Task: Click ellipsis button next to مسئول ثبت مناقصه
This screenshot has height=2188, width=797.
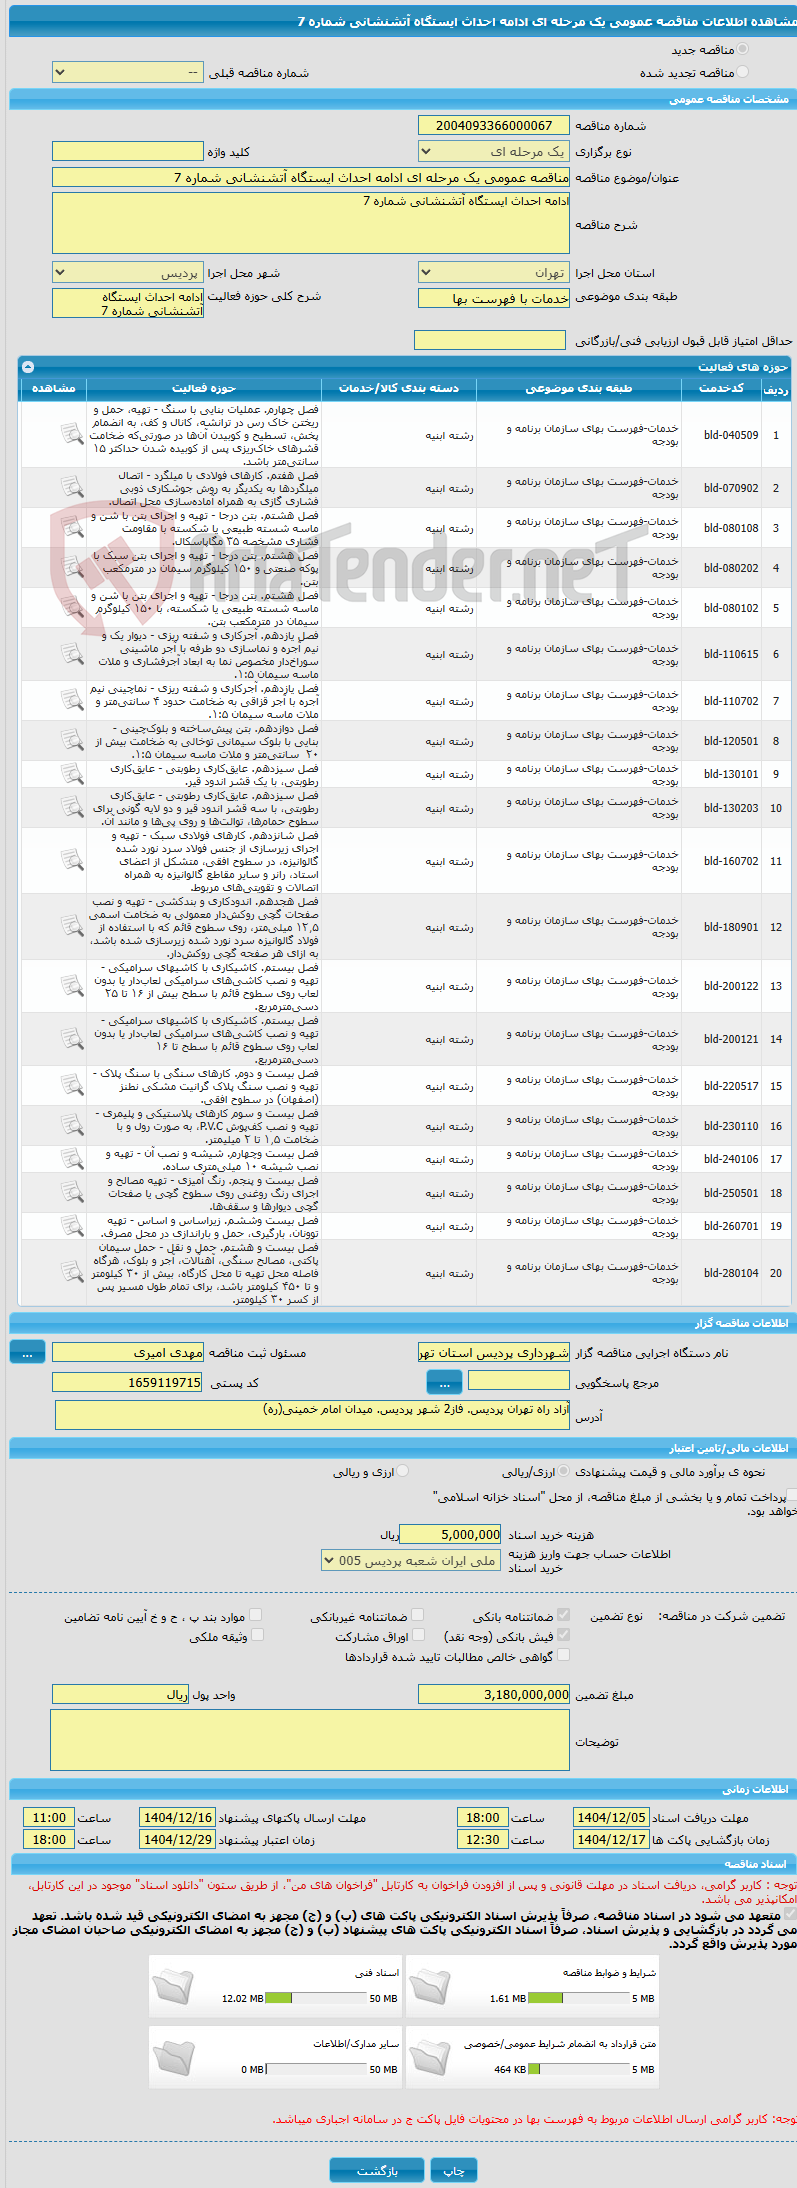Action: pos(27,1351)
